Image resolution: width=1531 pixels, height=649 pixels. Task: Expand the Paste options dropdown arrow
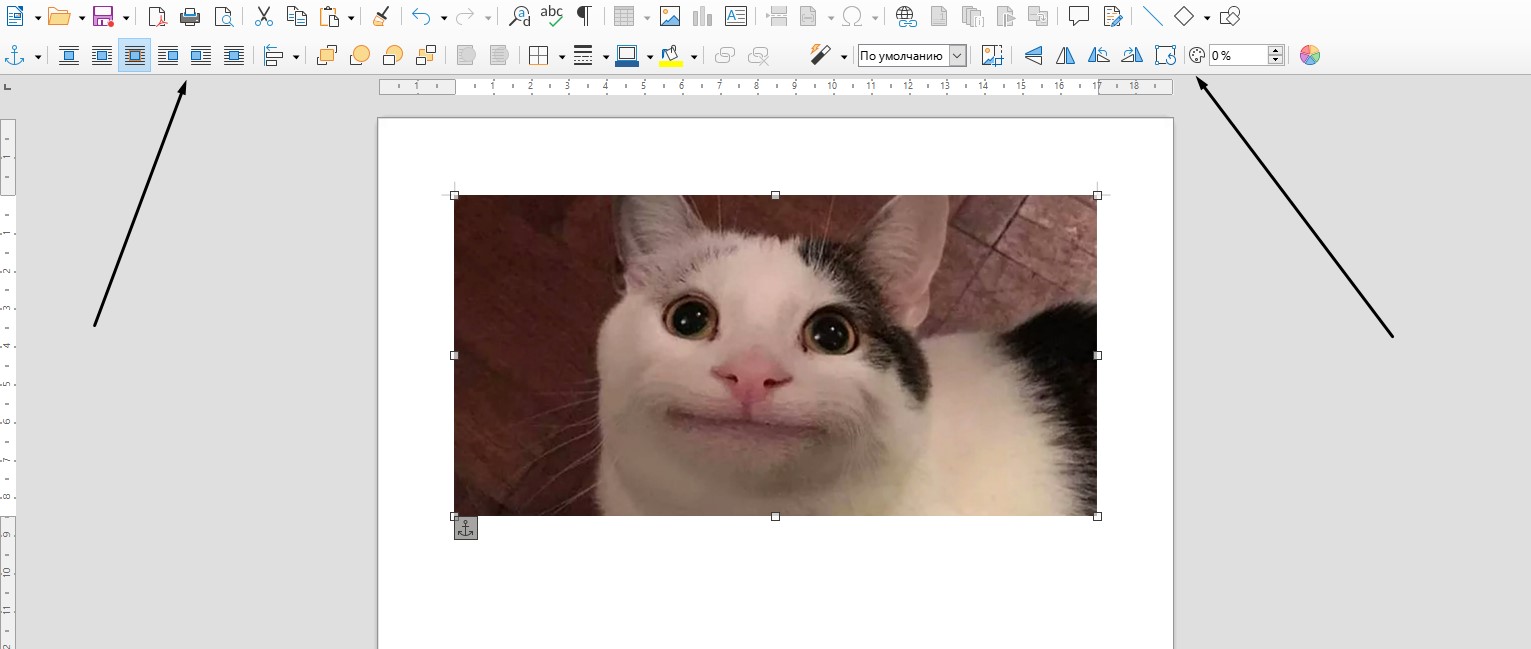[x=351, y=17]
